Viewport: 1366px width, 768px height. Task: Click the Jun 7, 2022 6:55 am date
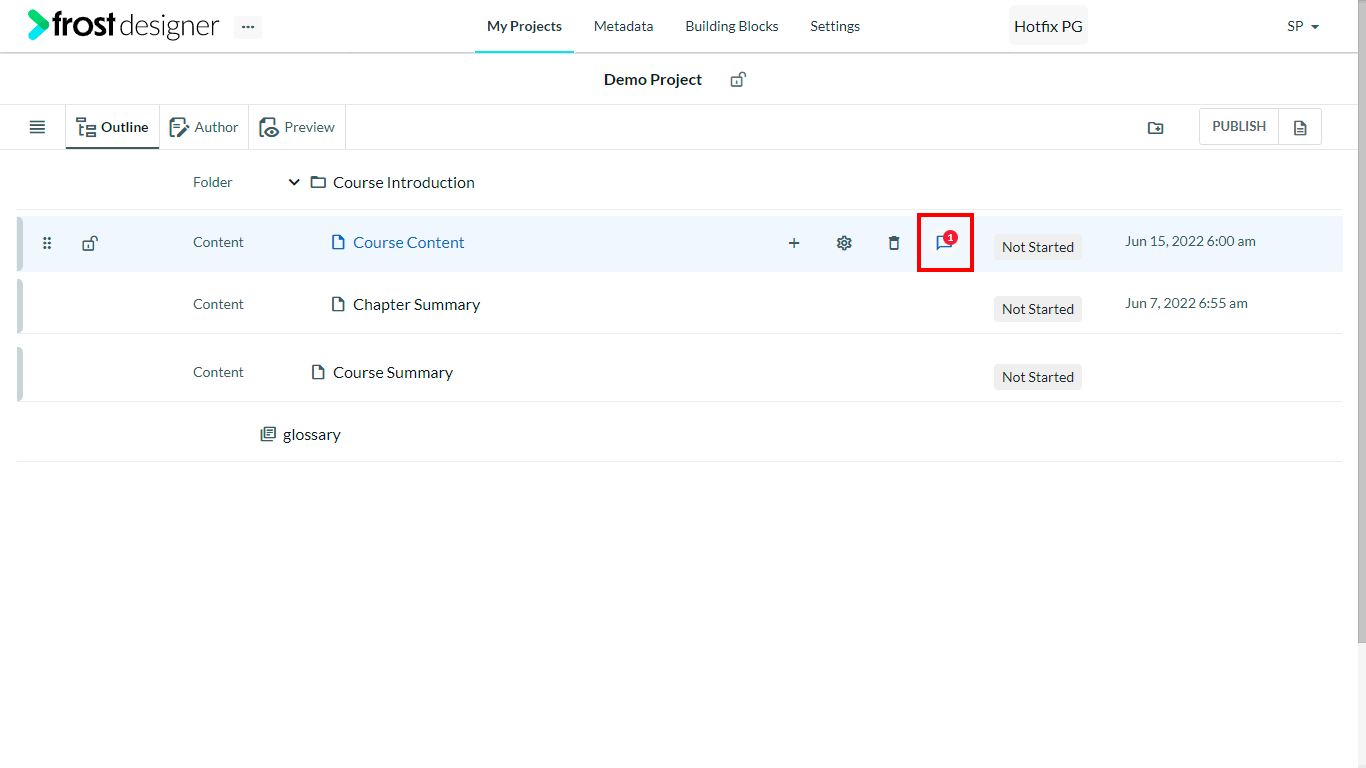click(1186, 303)
